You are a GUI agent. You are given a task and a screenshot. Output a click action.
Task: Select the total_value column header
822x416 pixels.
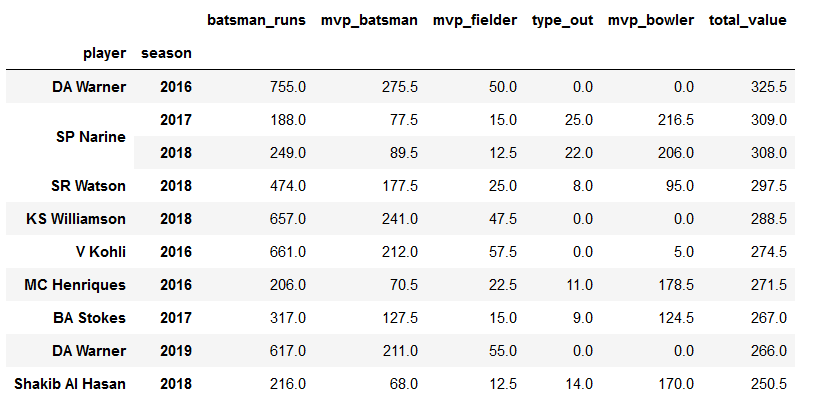748,20
